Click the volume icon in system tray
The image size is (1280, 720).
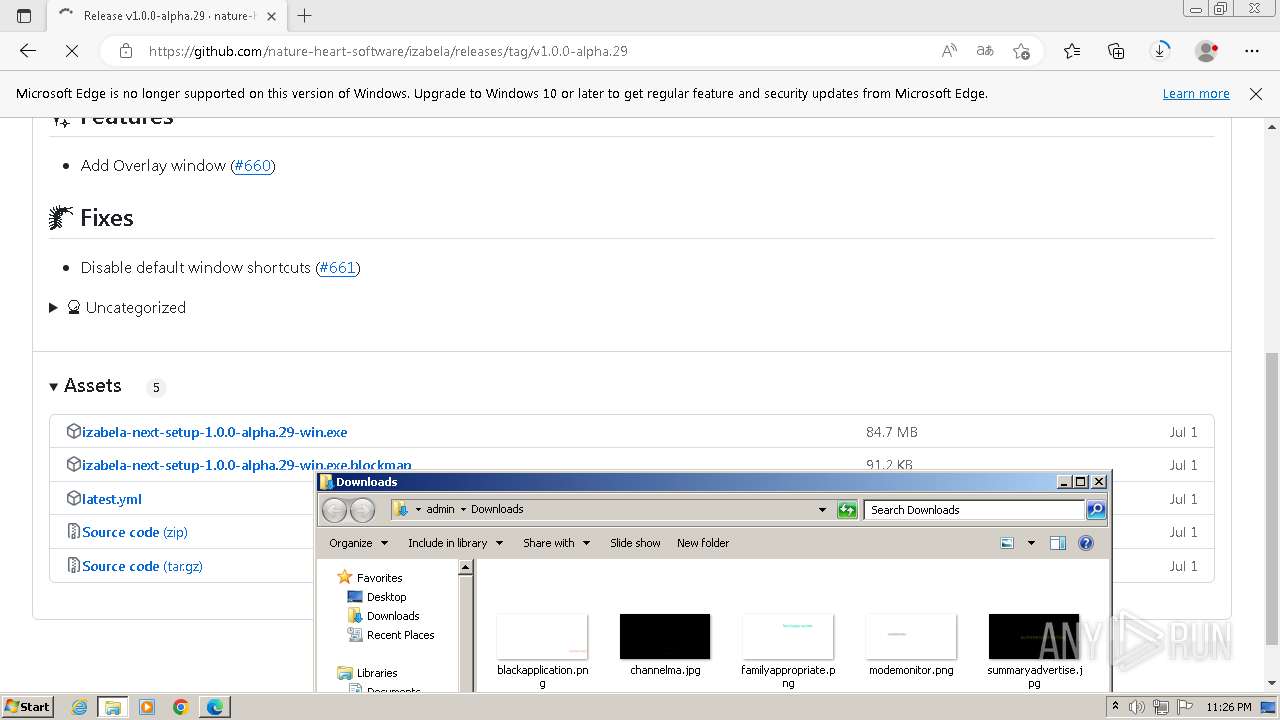click(x=1137, y=707)
